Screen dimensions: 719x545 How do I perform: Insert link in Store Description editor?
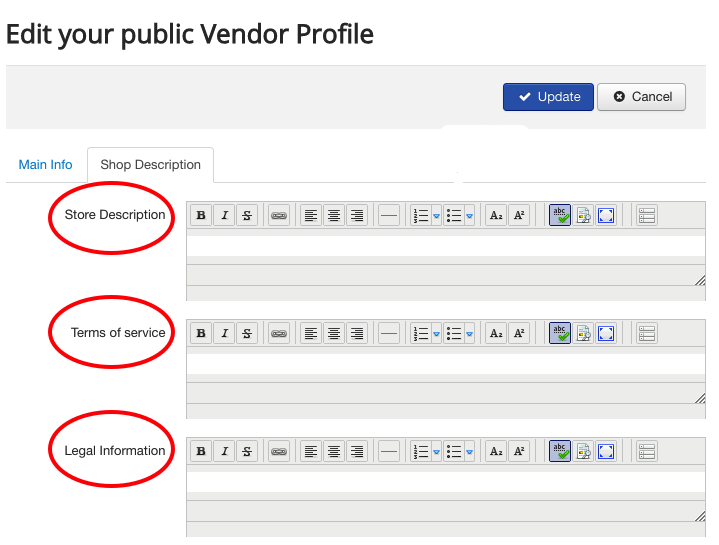(x=279, y=215)
